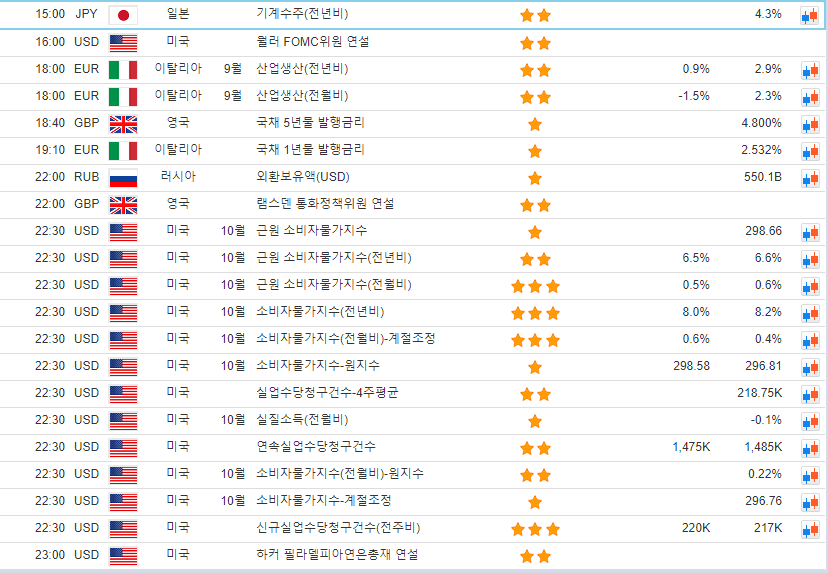Open chart icon for 소비자물가지수(전년비) row
The image size is (828, 573).
click(x=809, y=313)
